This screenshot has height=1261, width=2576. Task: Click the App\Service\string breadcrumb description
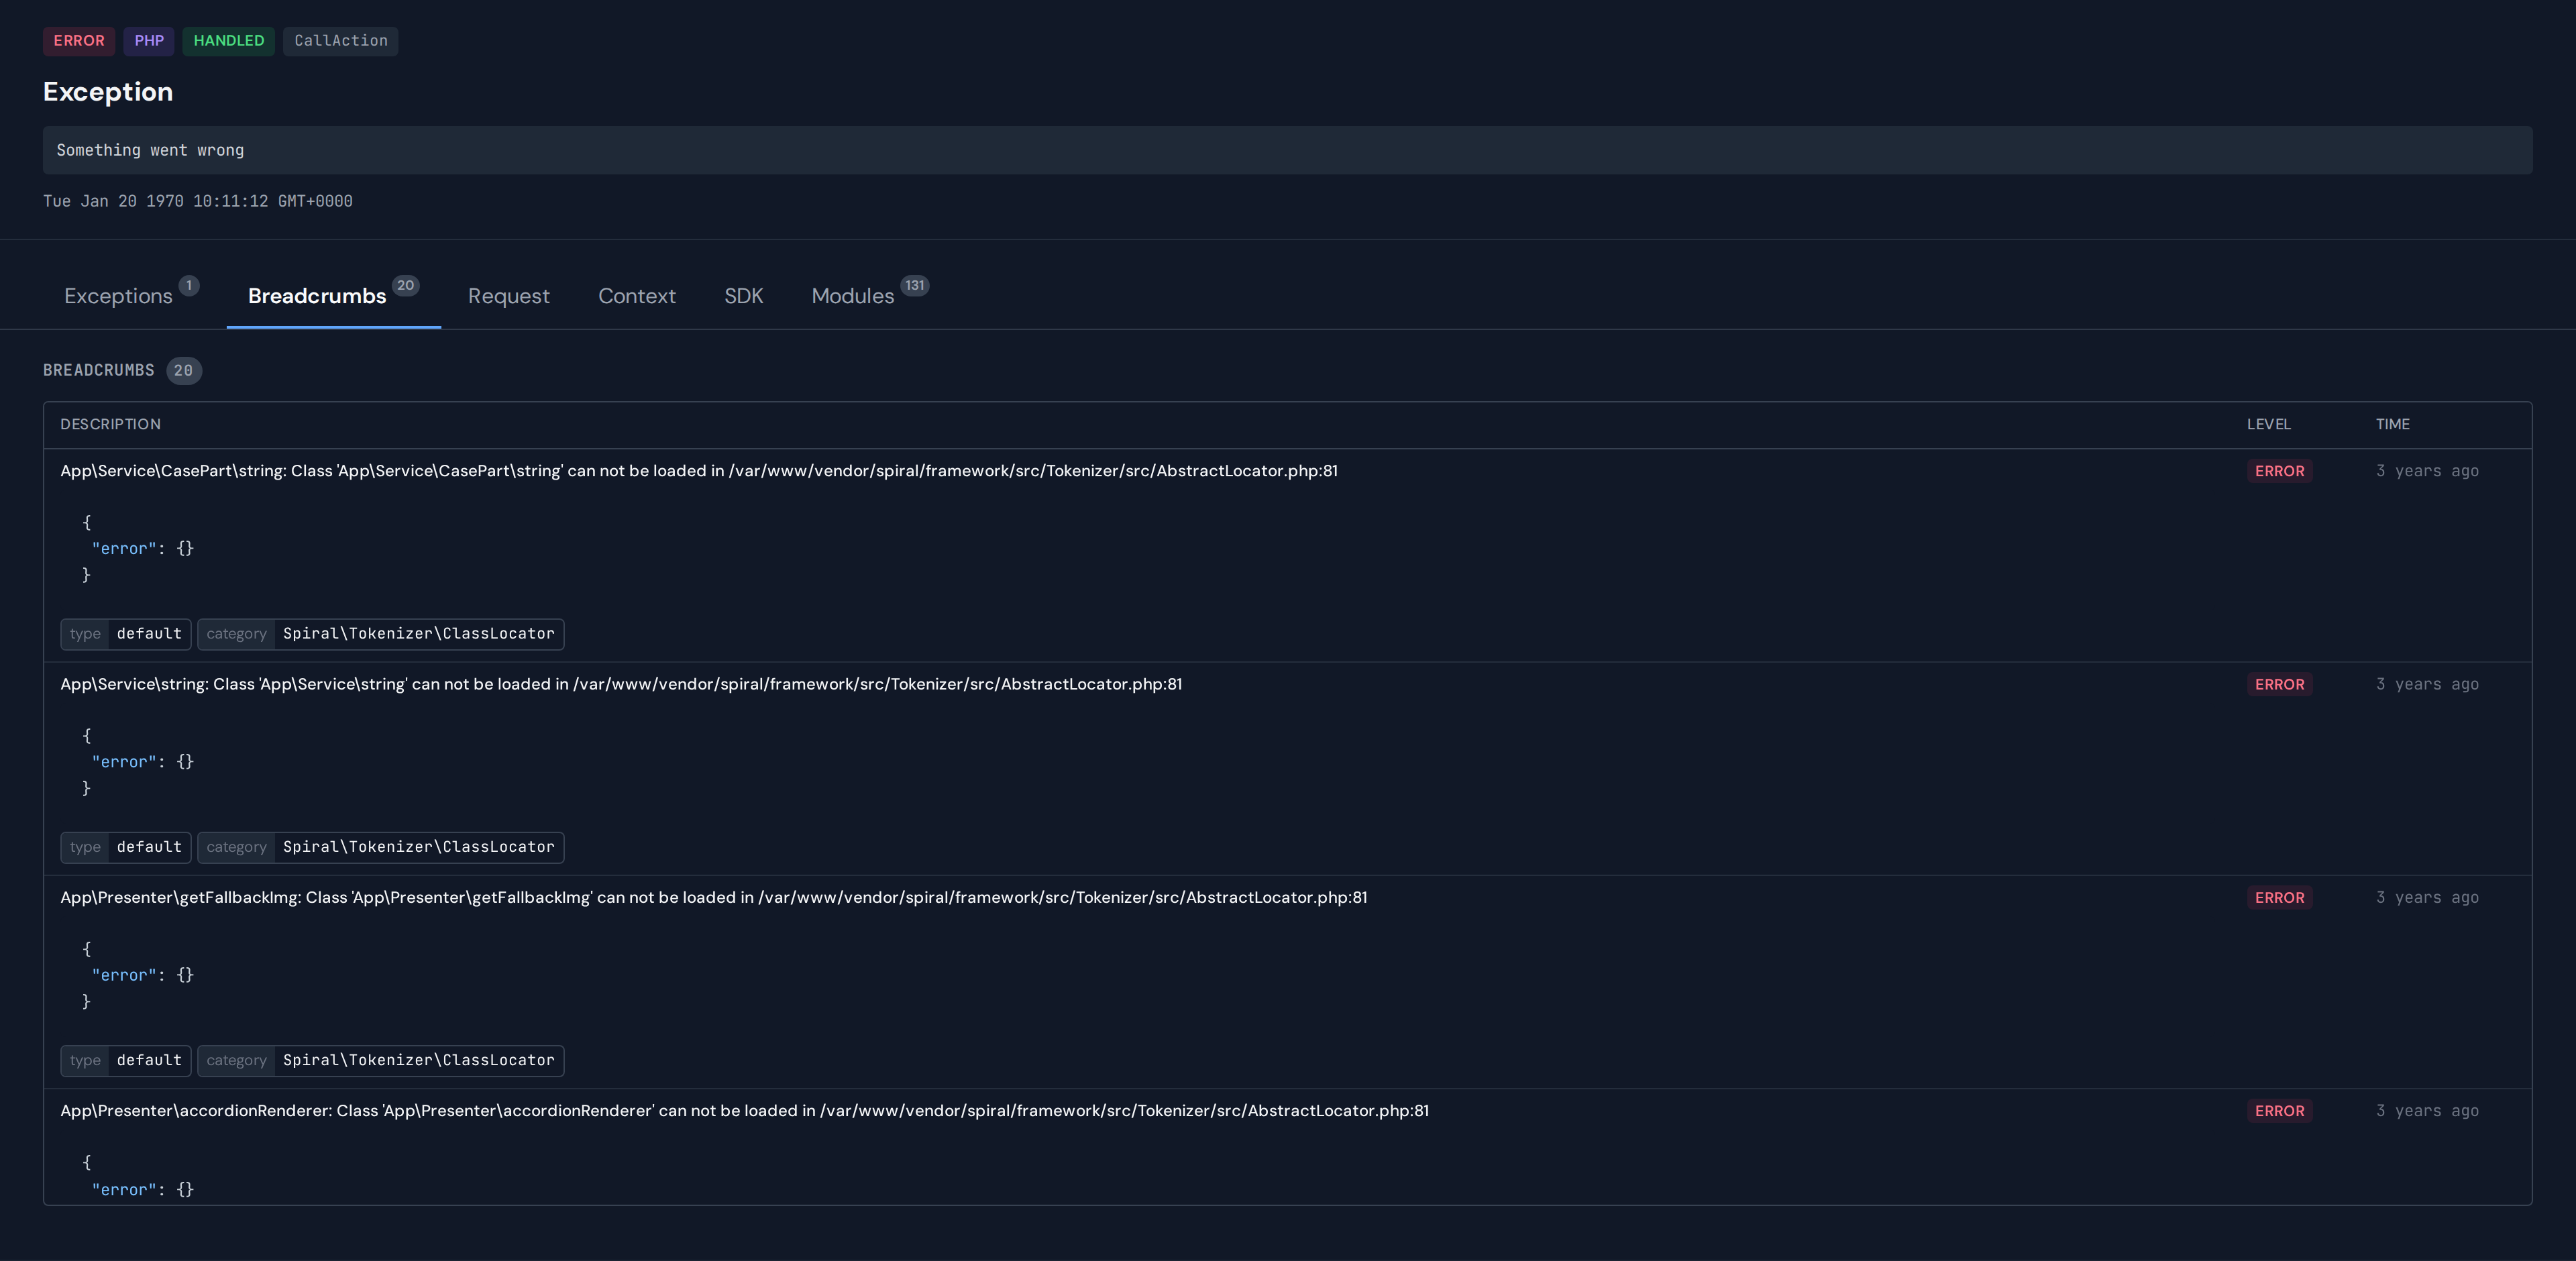click(x=620, y=684)
